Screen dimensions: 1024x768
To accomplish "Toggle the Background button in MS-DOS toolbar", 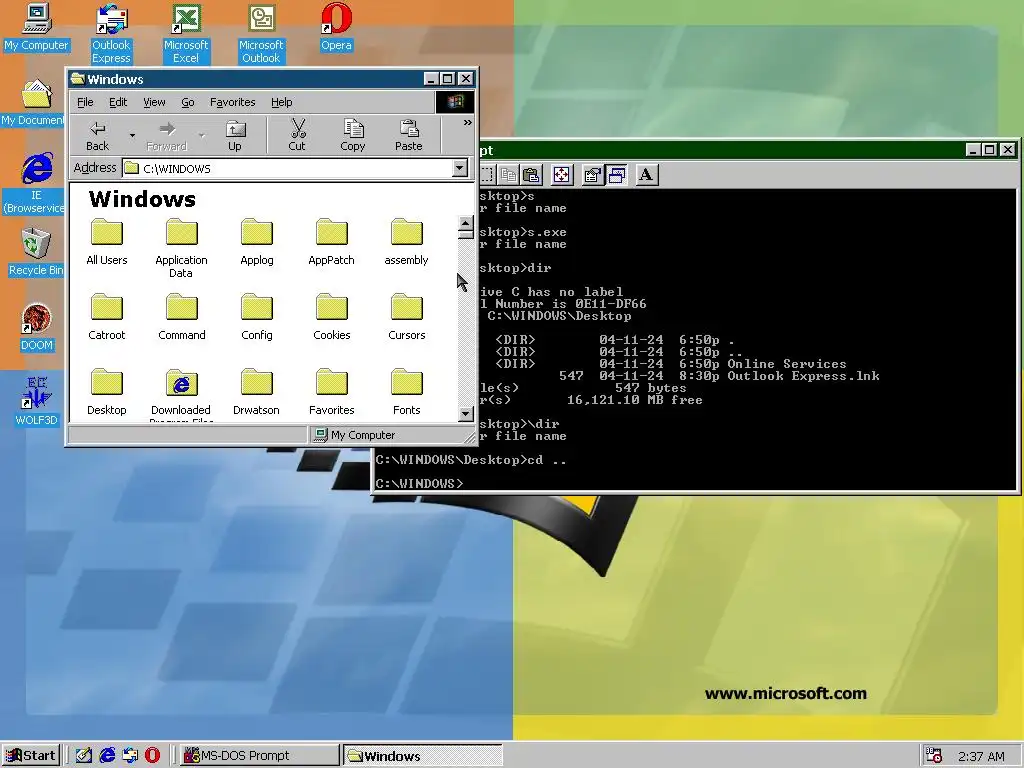I will coord(616,174).
